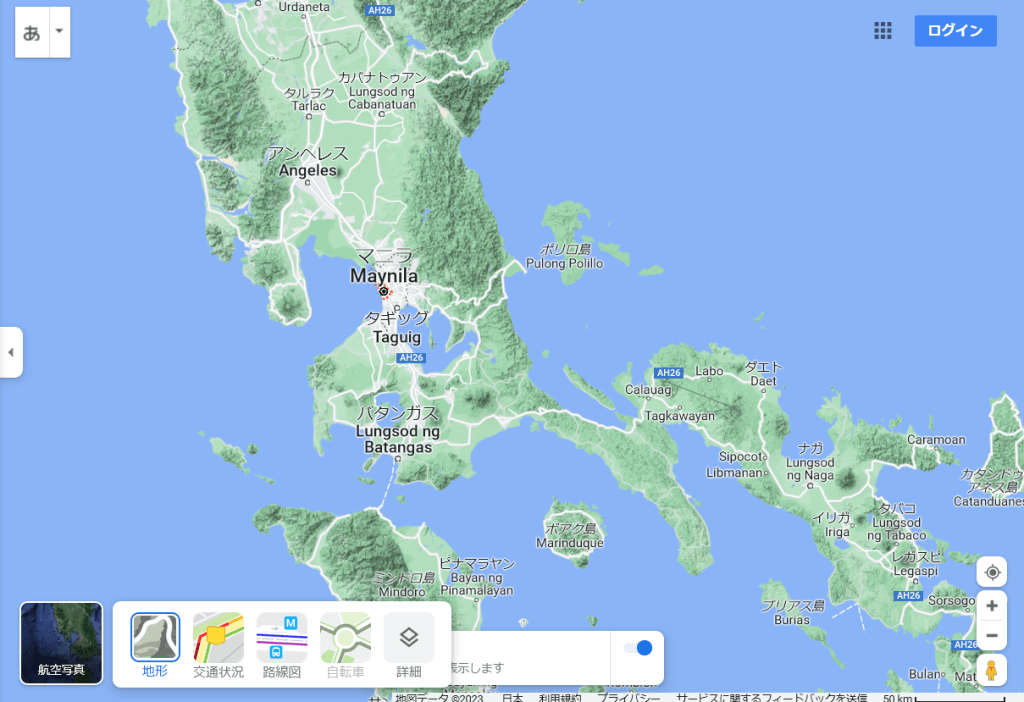Click the Maynila city label
Screen dimensions: 1024x702
(384, 276)
